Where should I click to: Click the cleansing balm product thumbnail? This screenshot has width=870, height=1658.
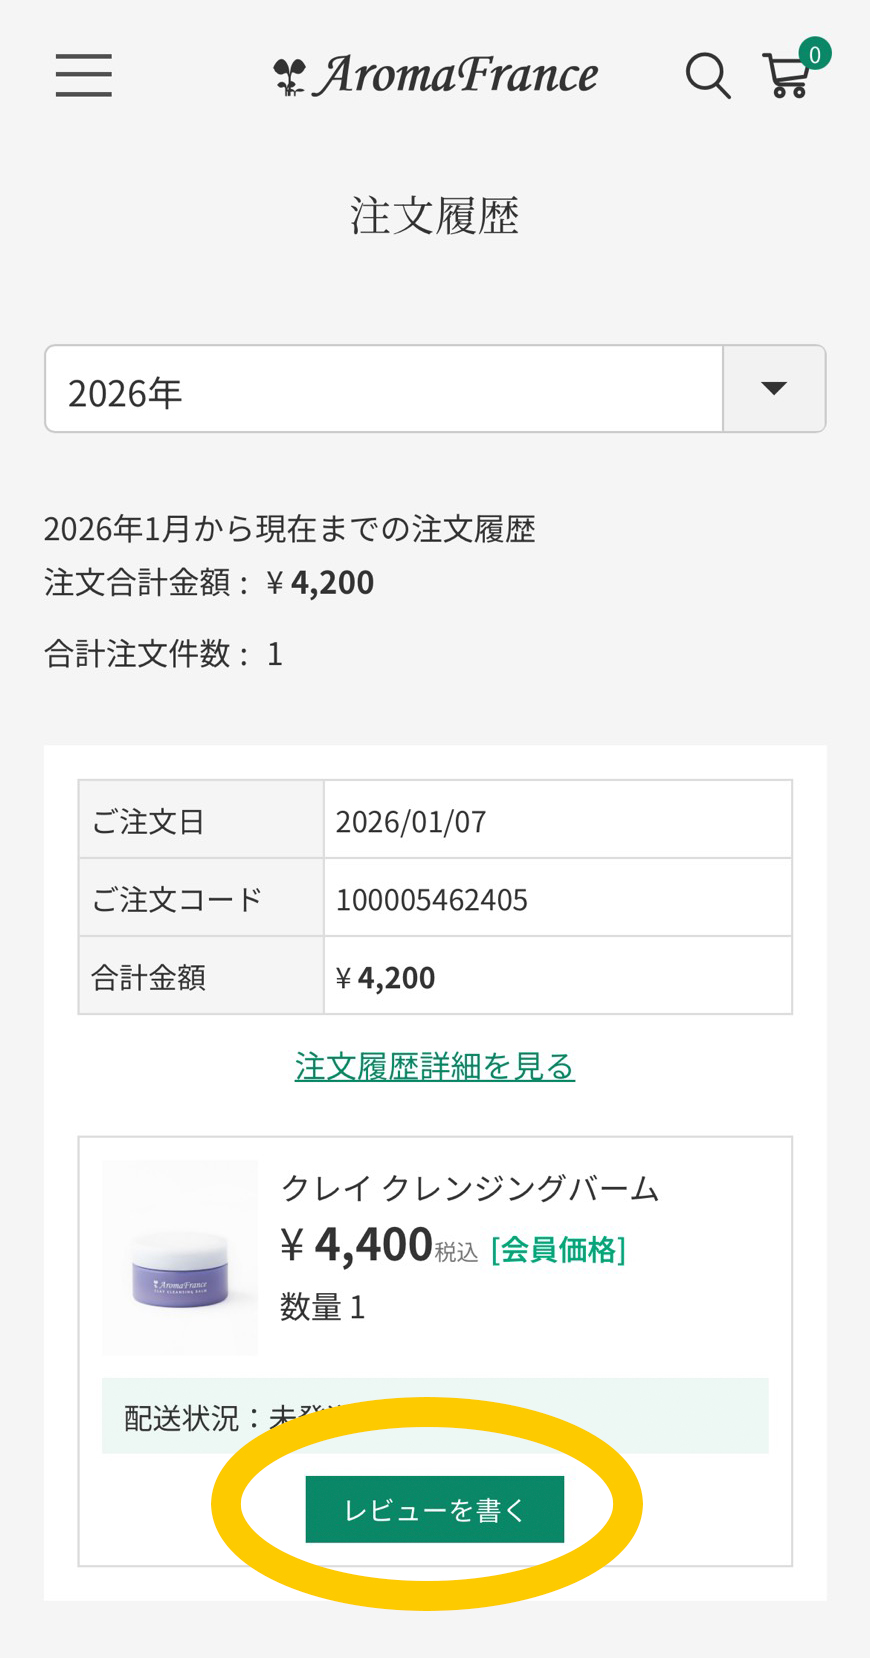click(x=180, y=1258)
